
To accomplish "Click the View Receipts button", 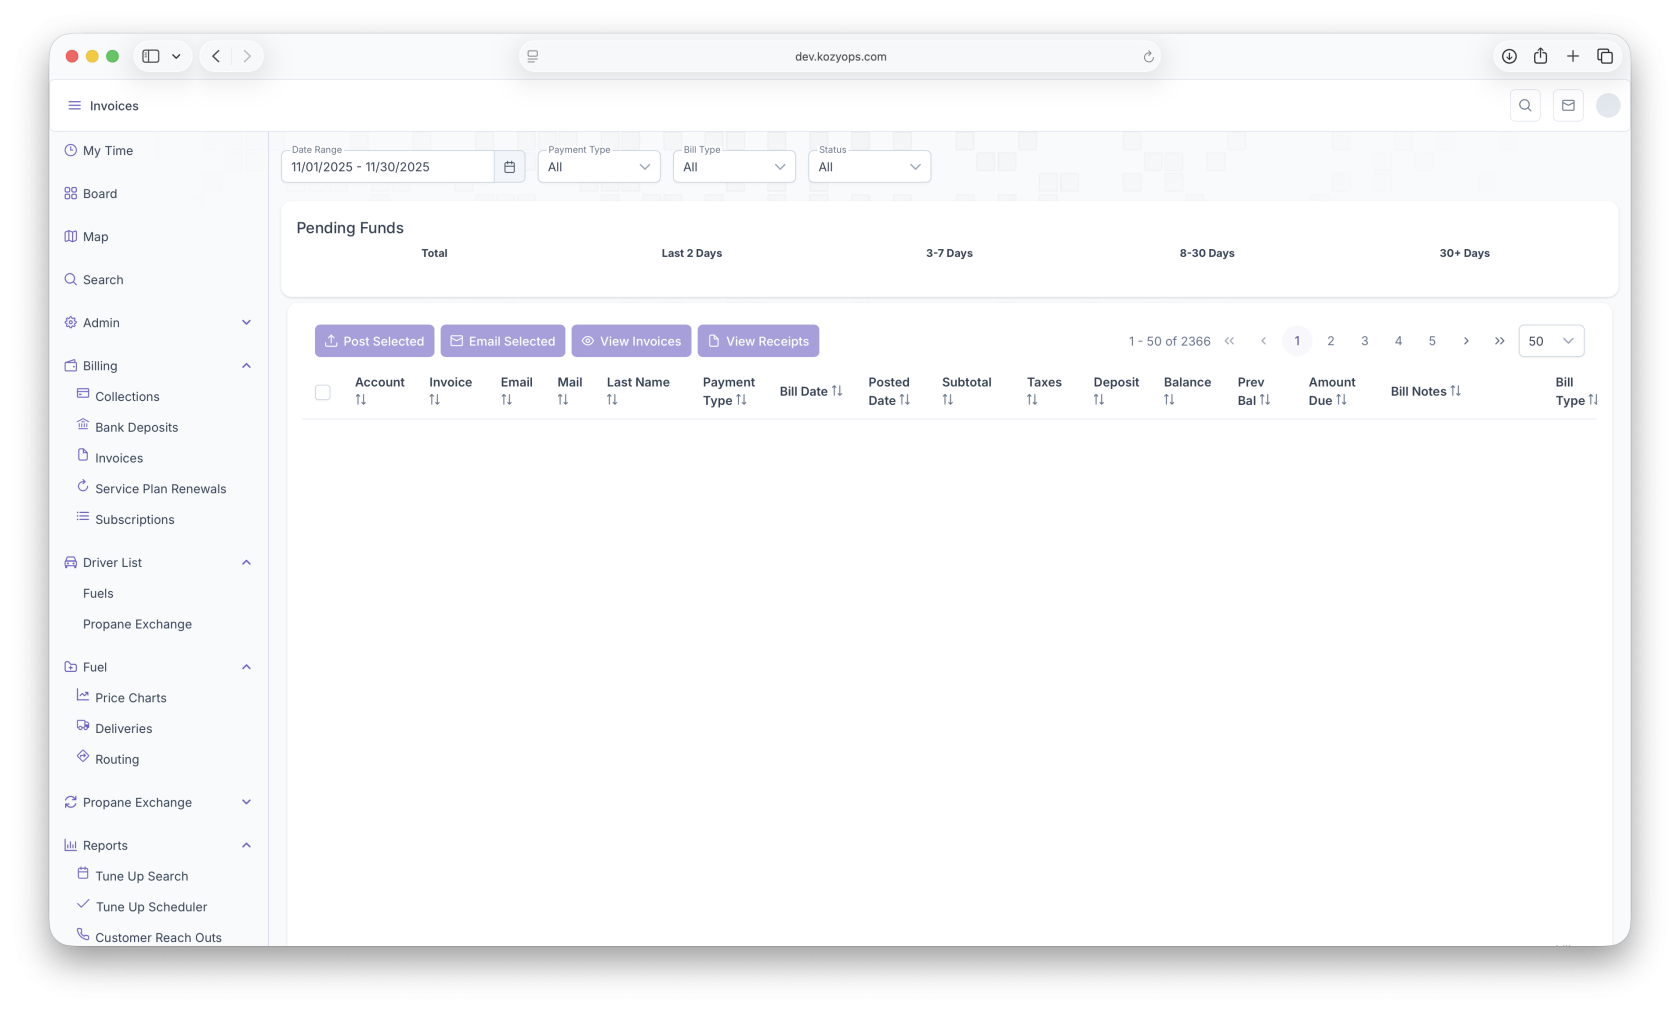I will [758, 341].
